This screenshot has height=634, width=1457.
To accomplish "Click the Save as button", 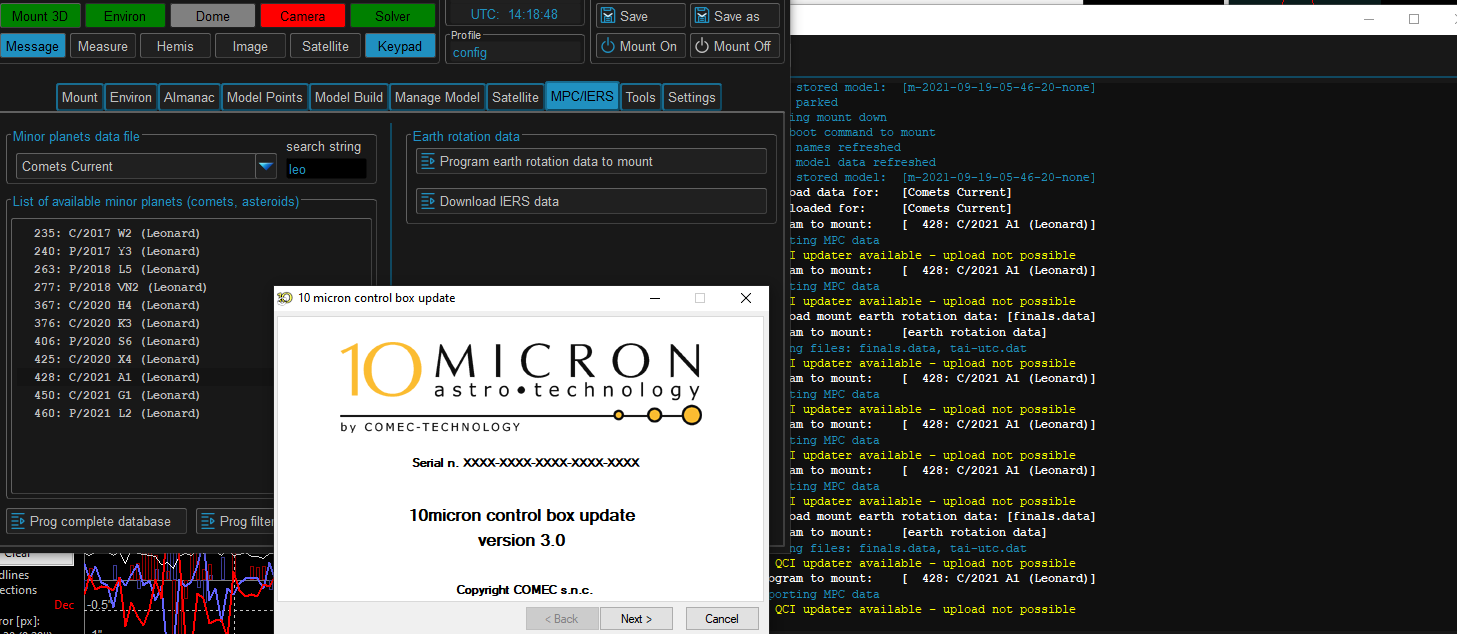I will [735, 16].
